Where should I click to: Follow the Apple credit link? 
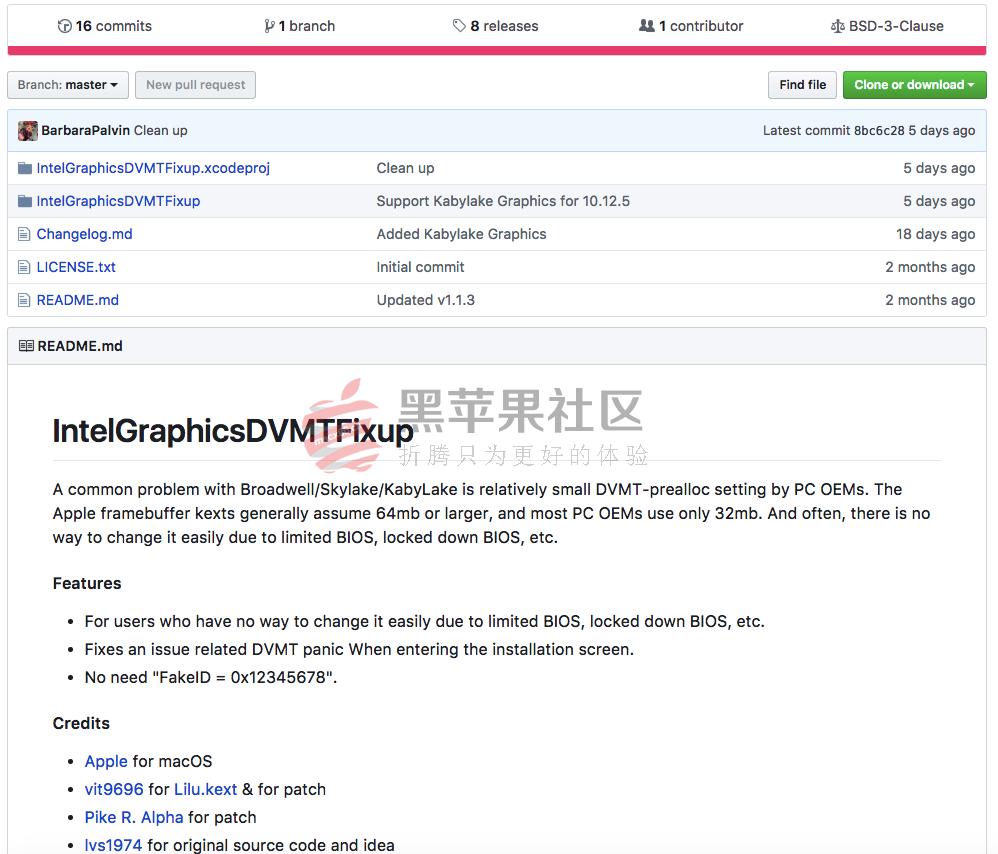106,762
